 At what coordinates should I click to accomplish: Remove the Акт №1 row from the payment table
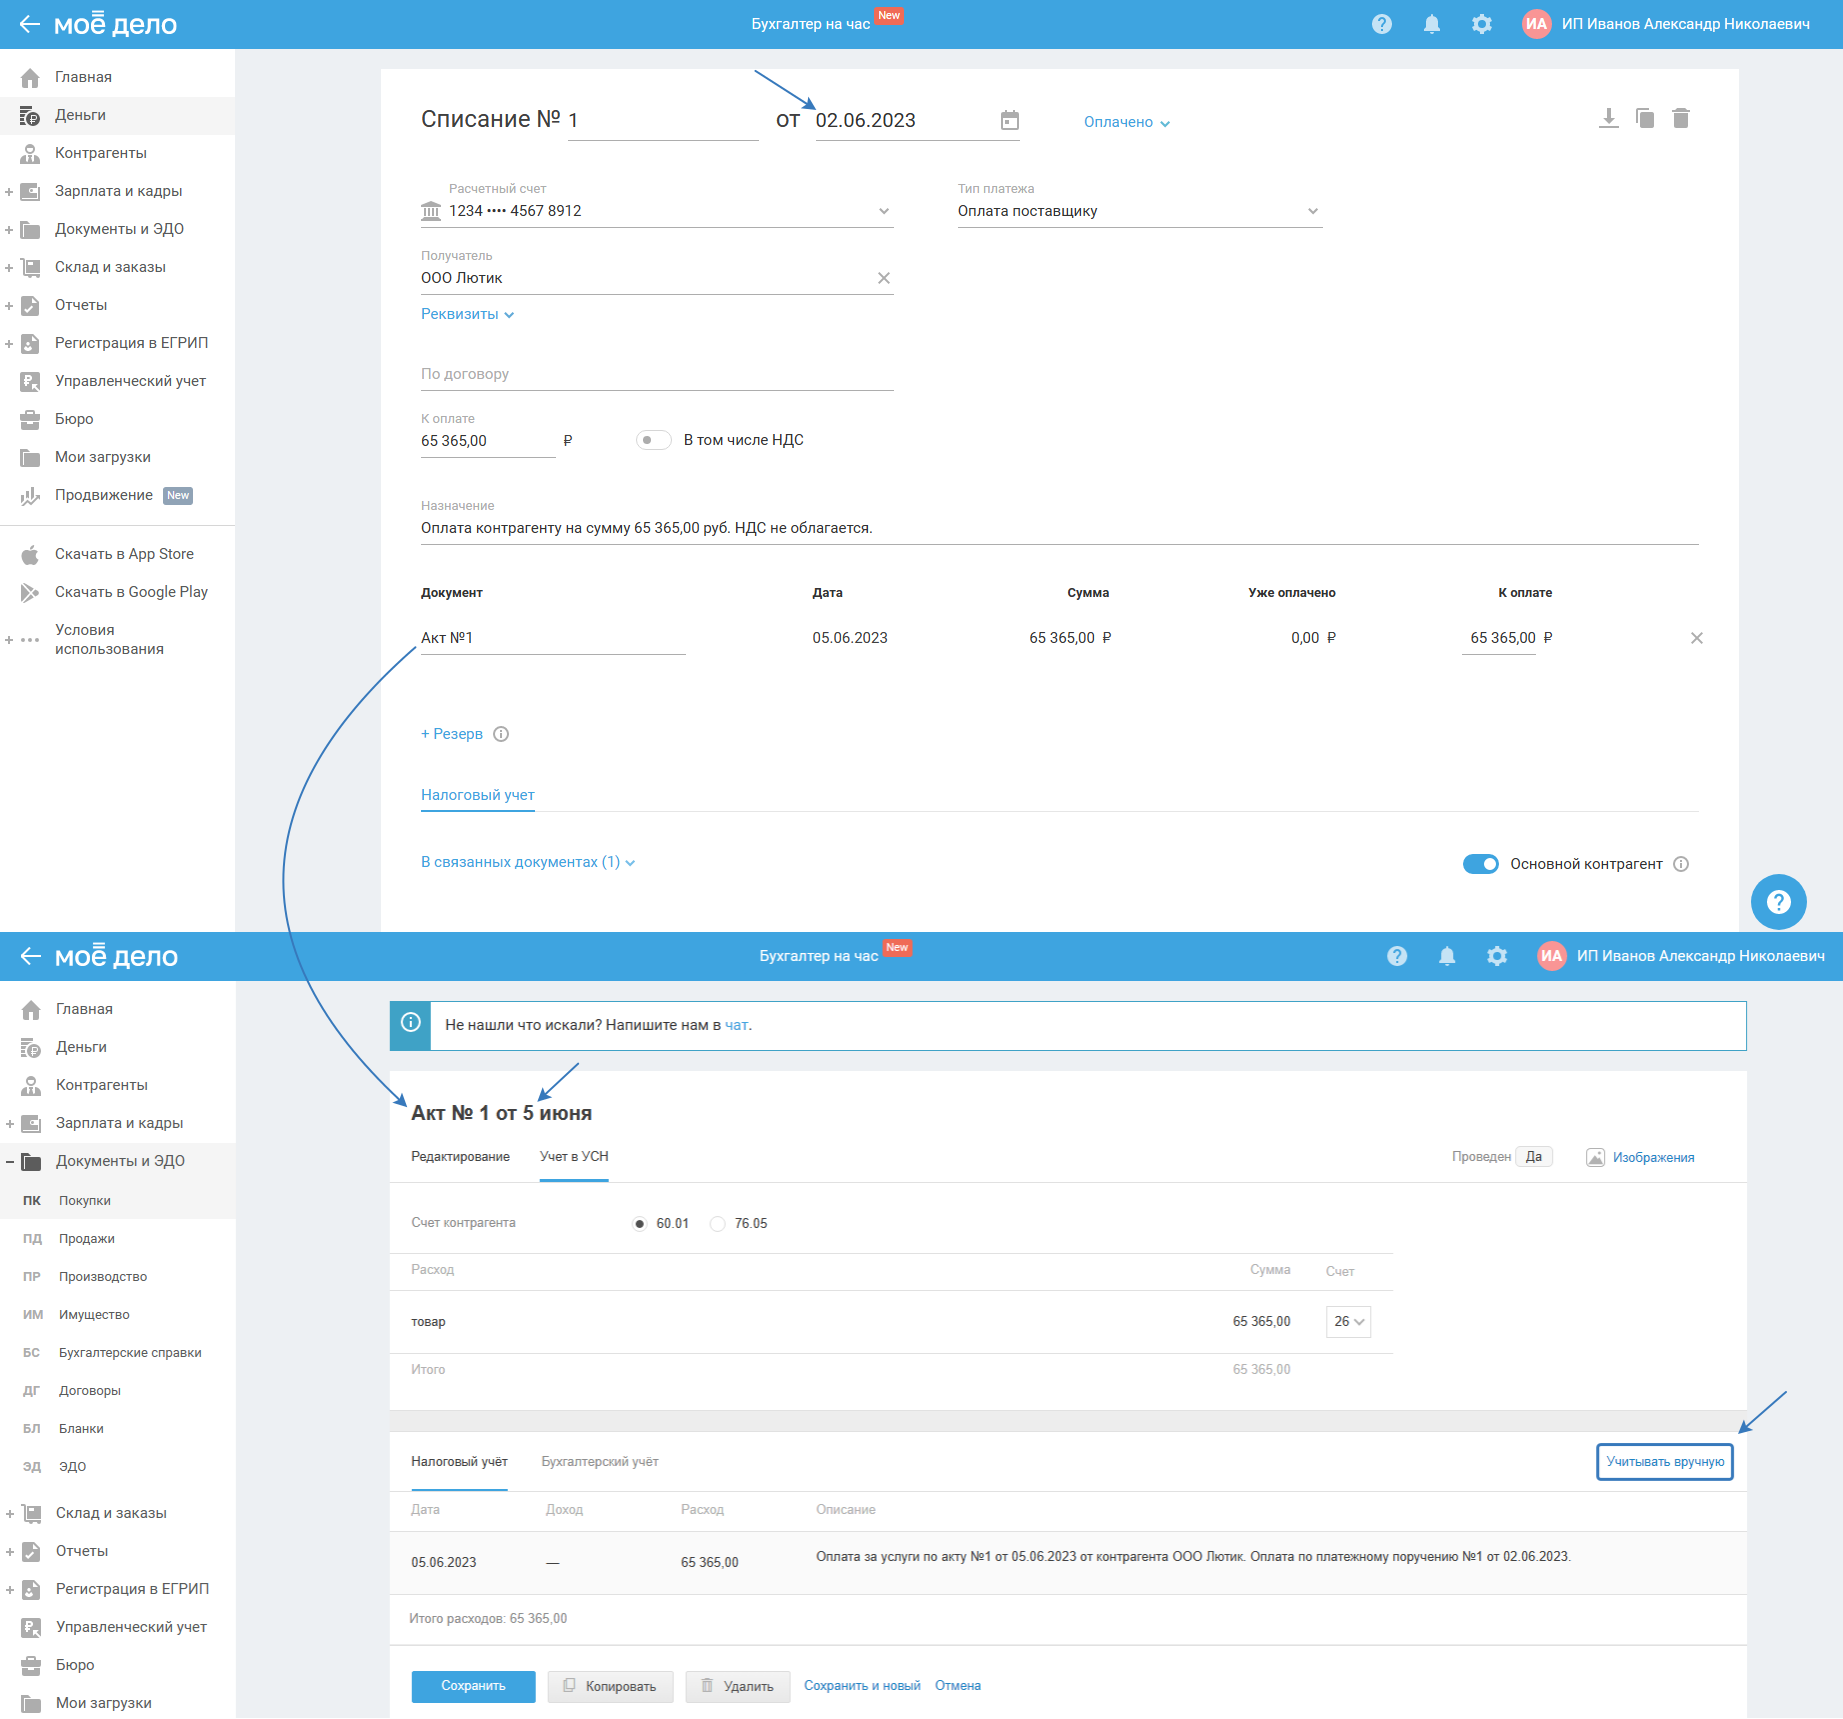pos(1697,638)
